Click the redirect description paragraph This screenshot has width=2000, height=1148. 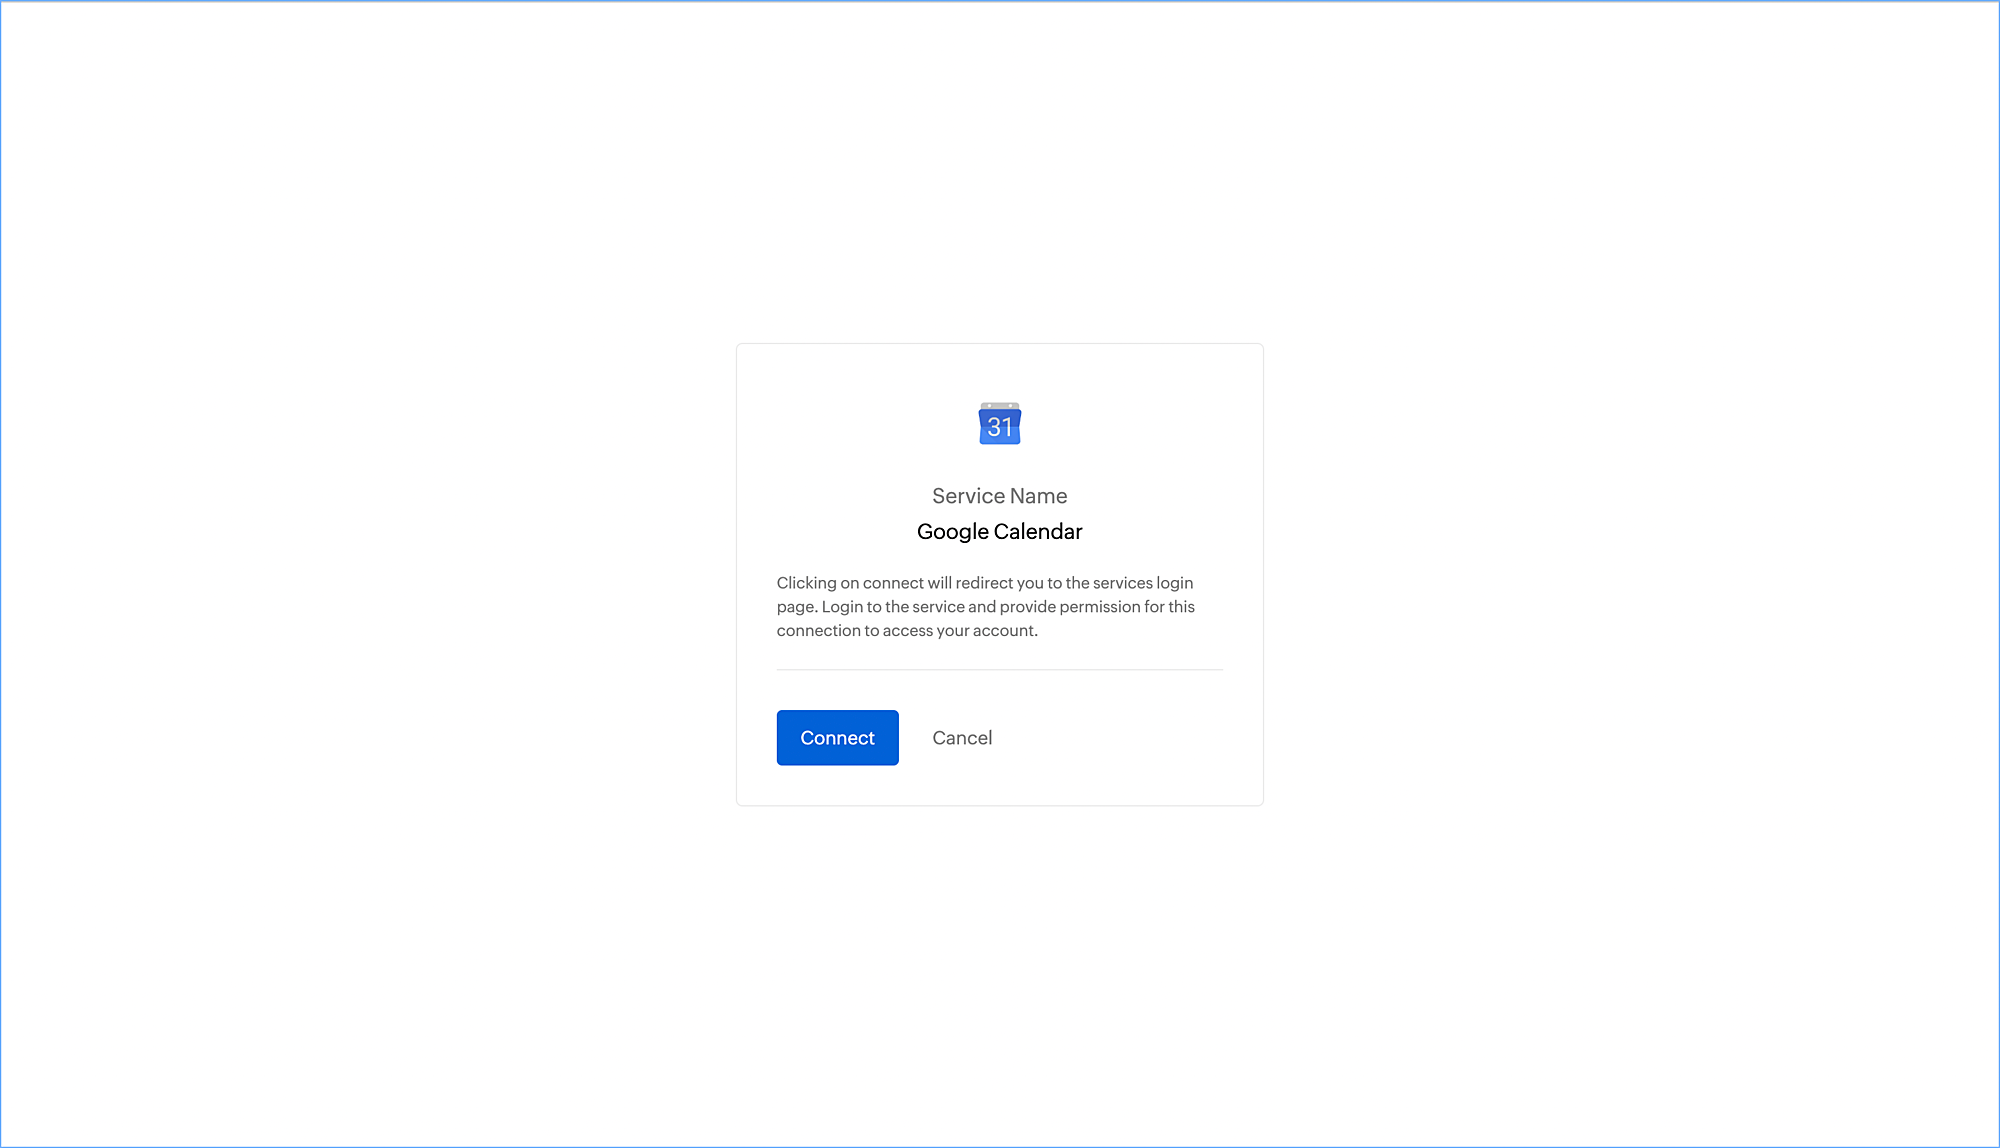click(985, 607)
